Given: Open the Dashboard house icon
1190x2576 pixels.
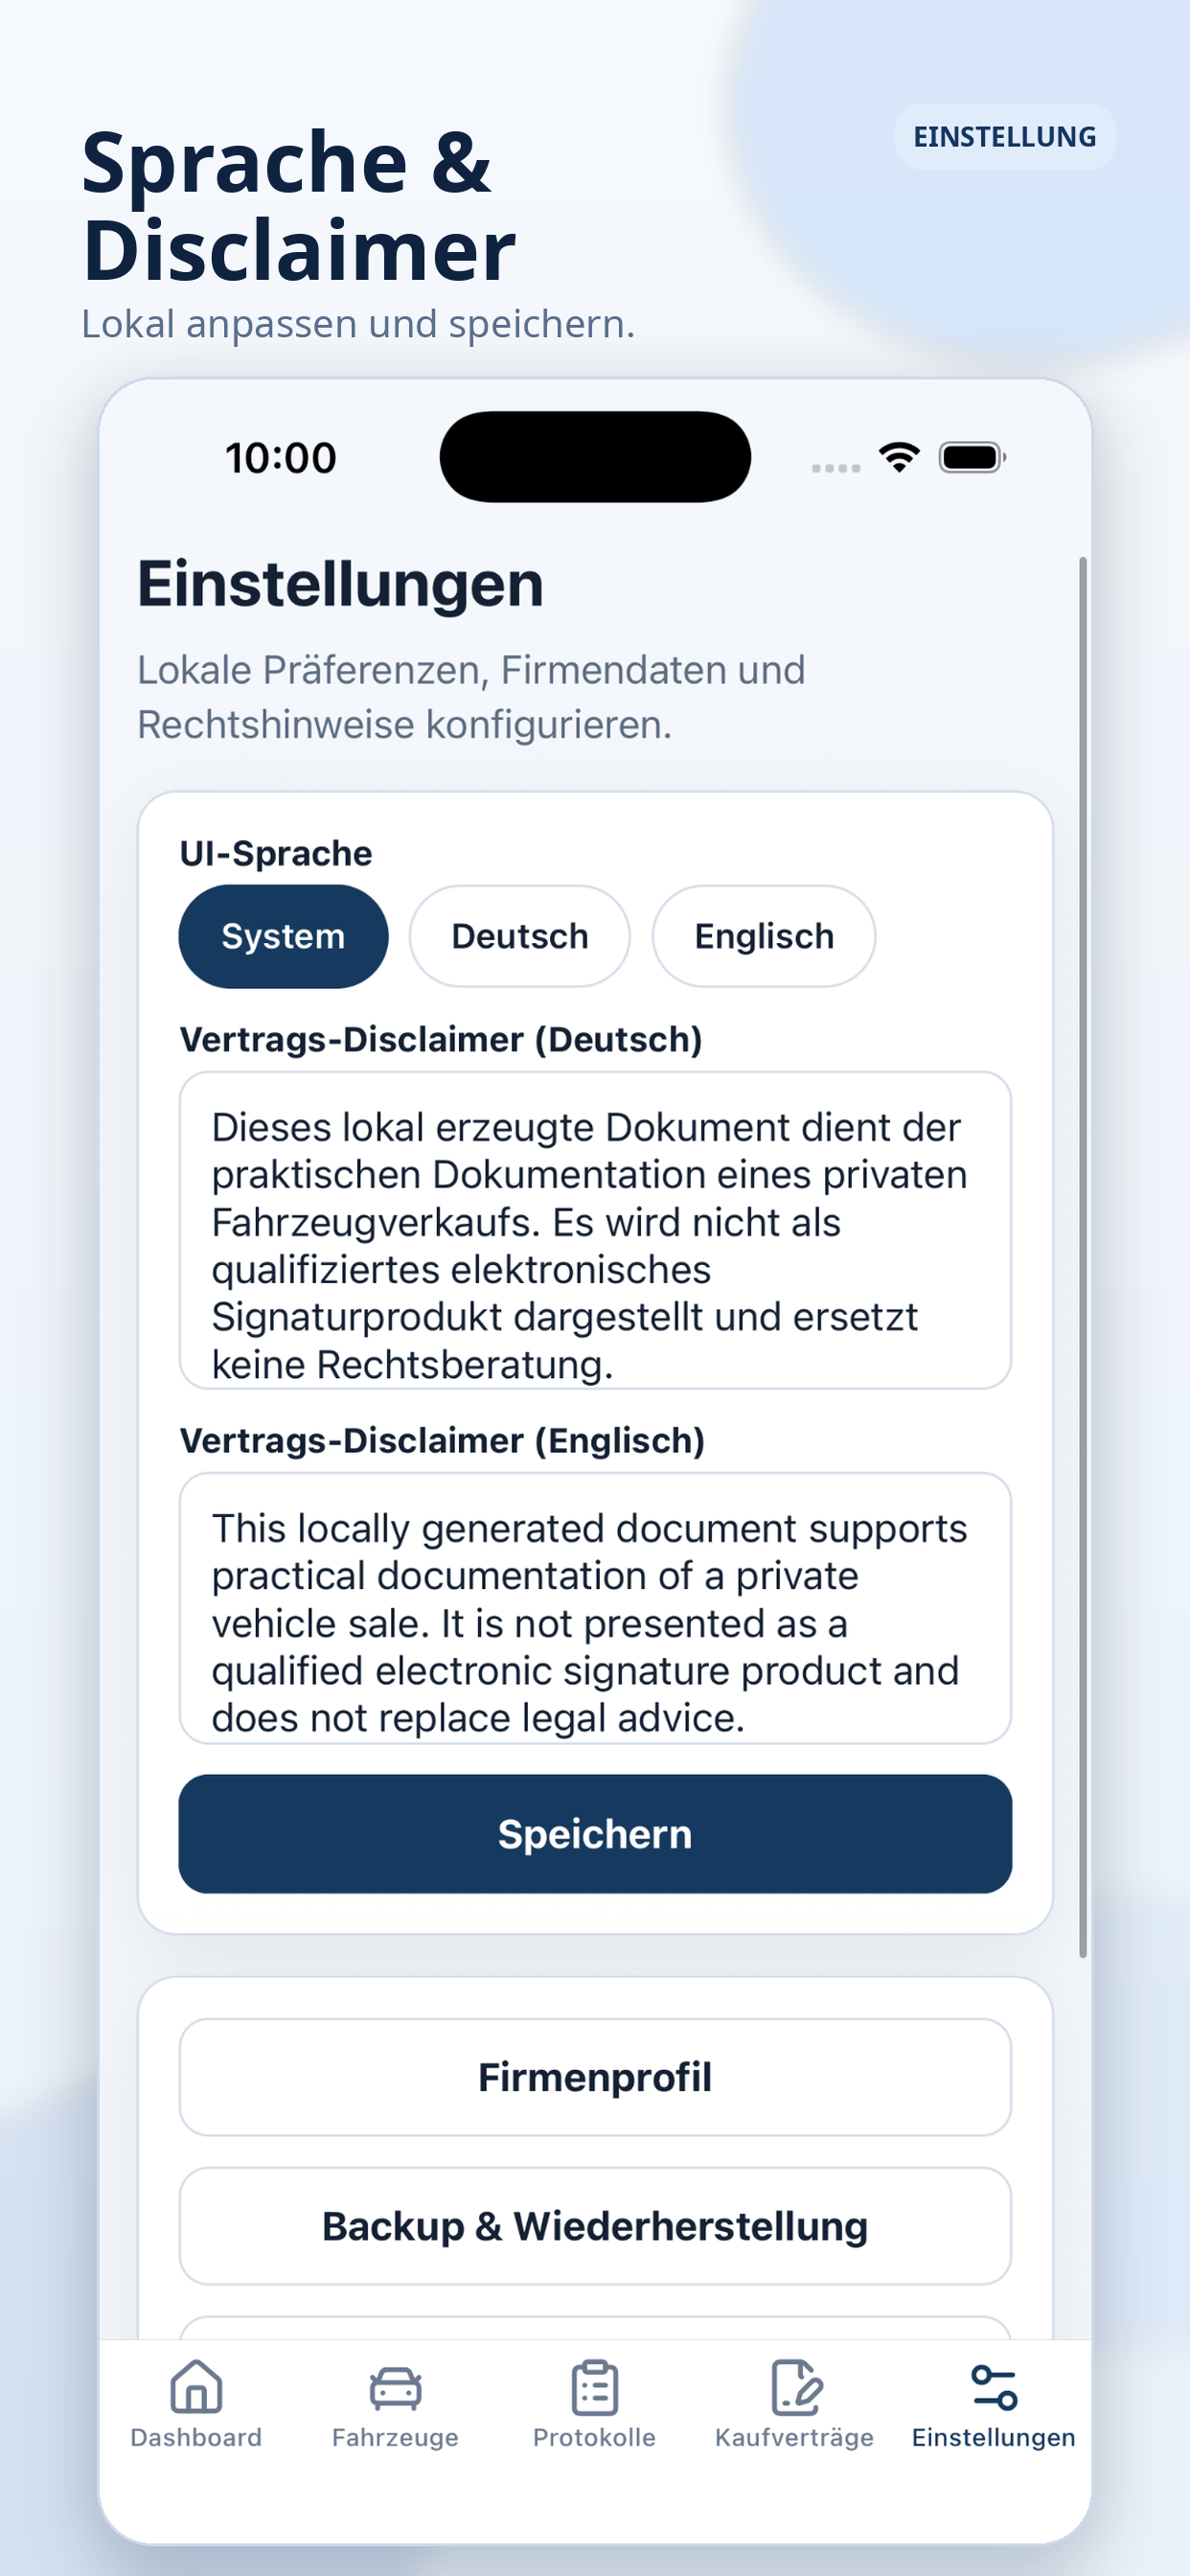Looking at the screenshot, I should (196, 2387).
